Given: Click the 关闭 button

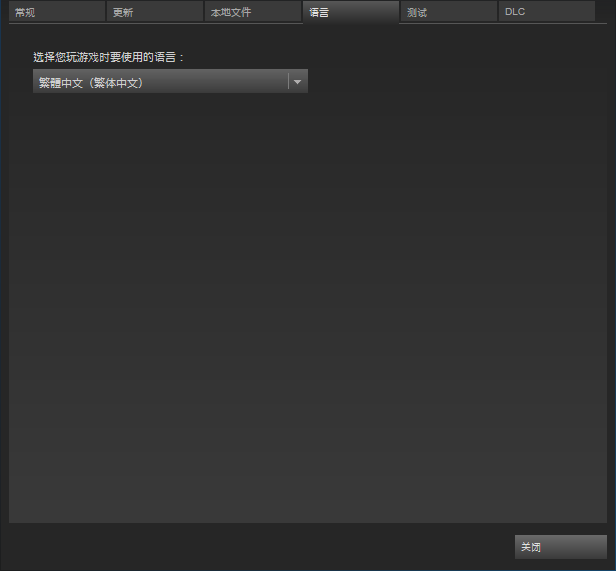Looking at the screenshot, I should point(561,547).
